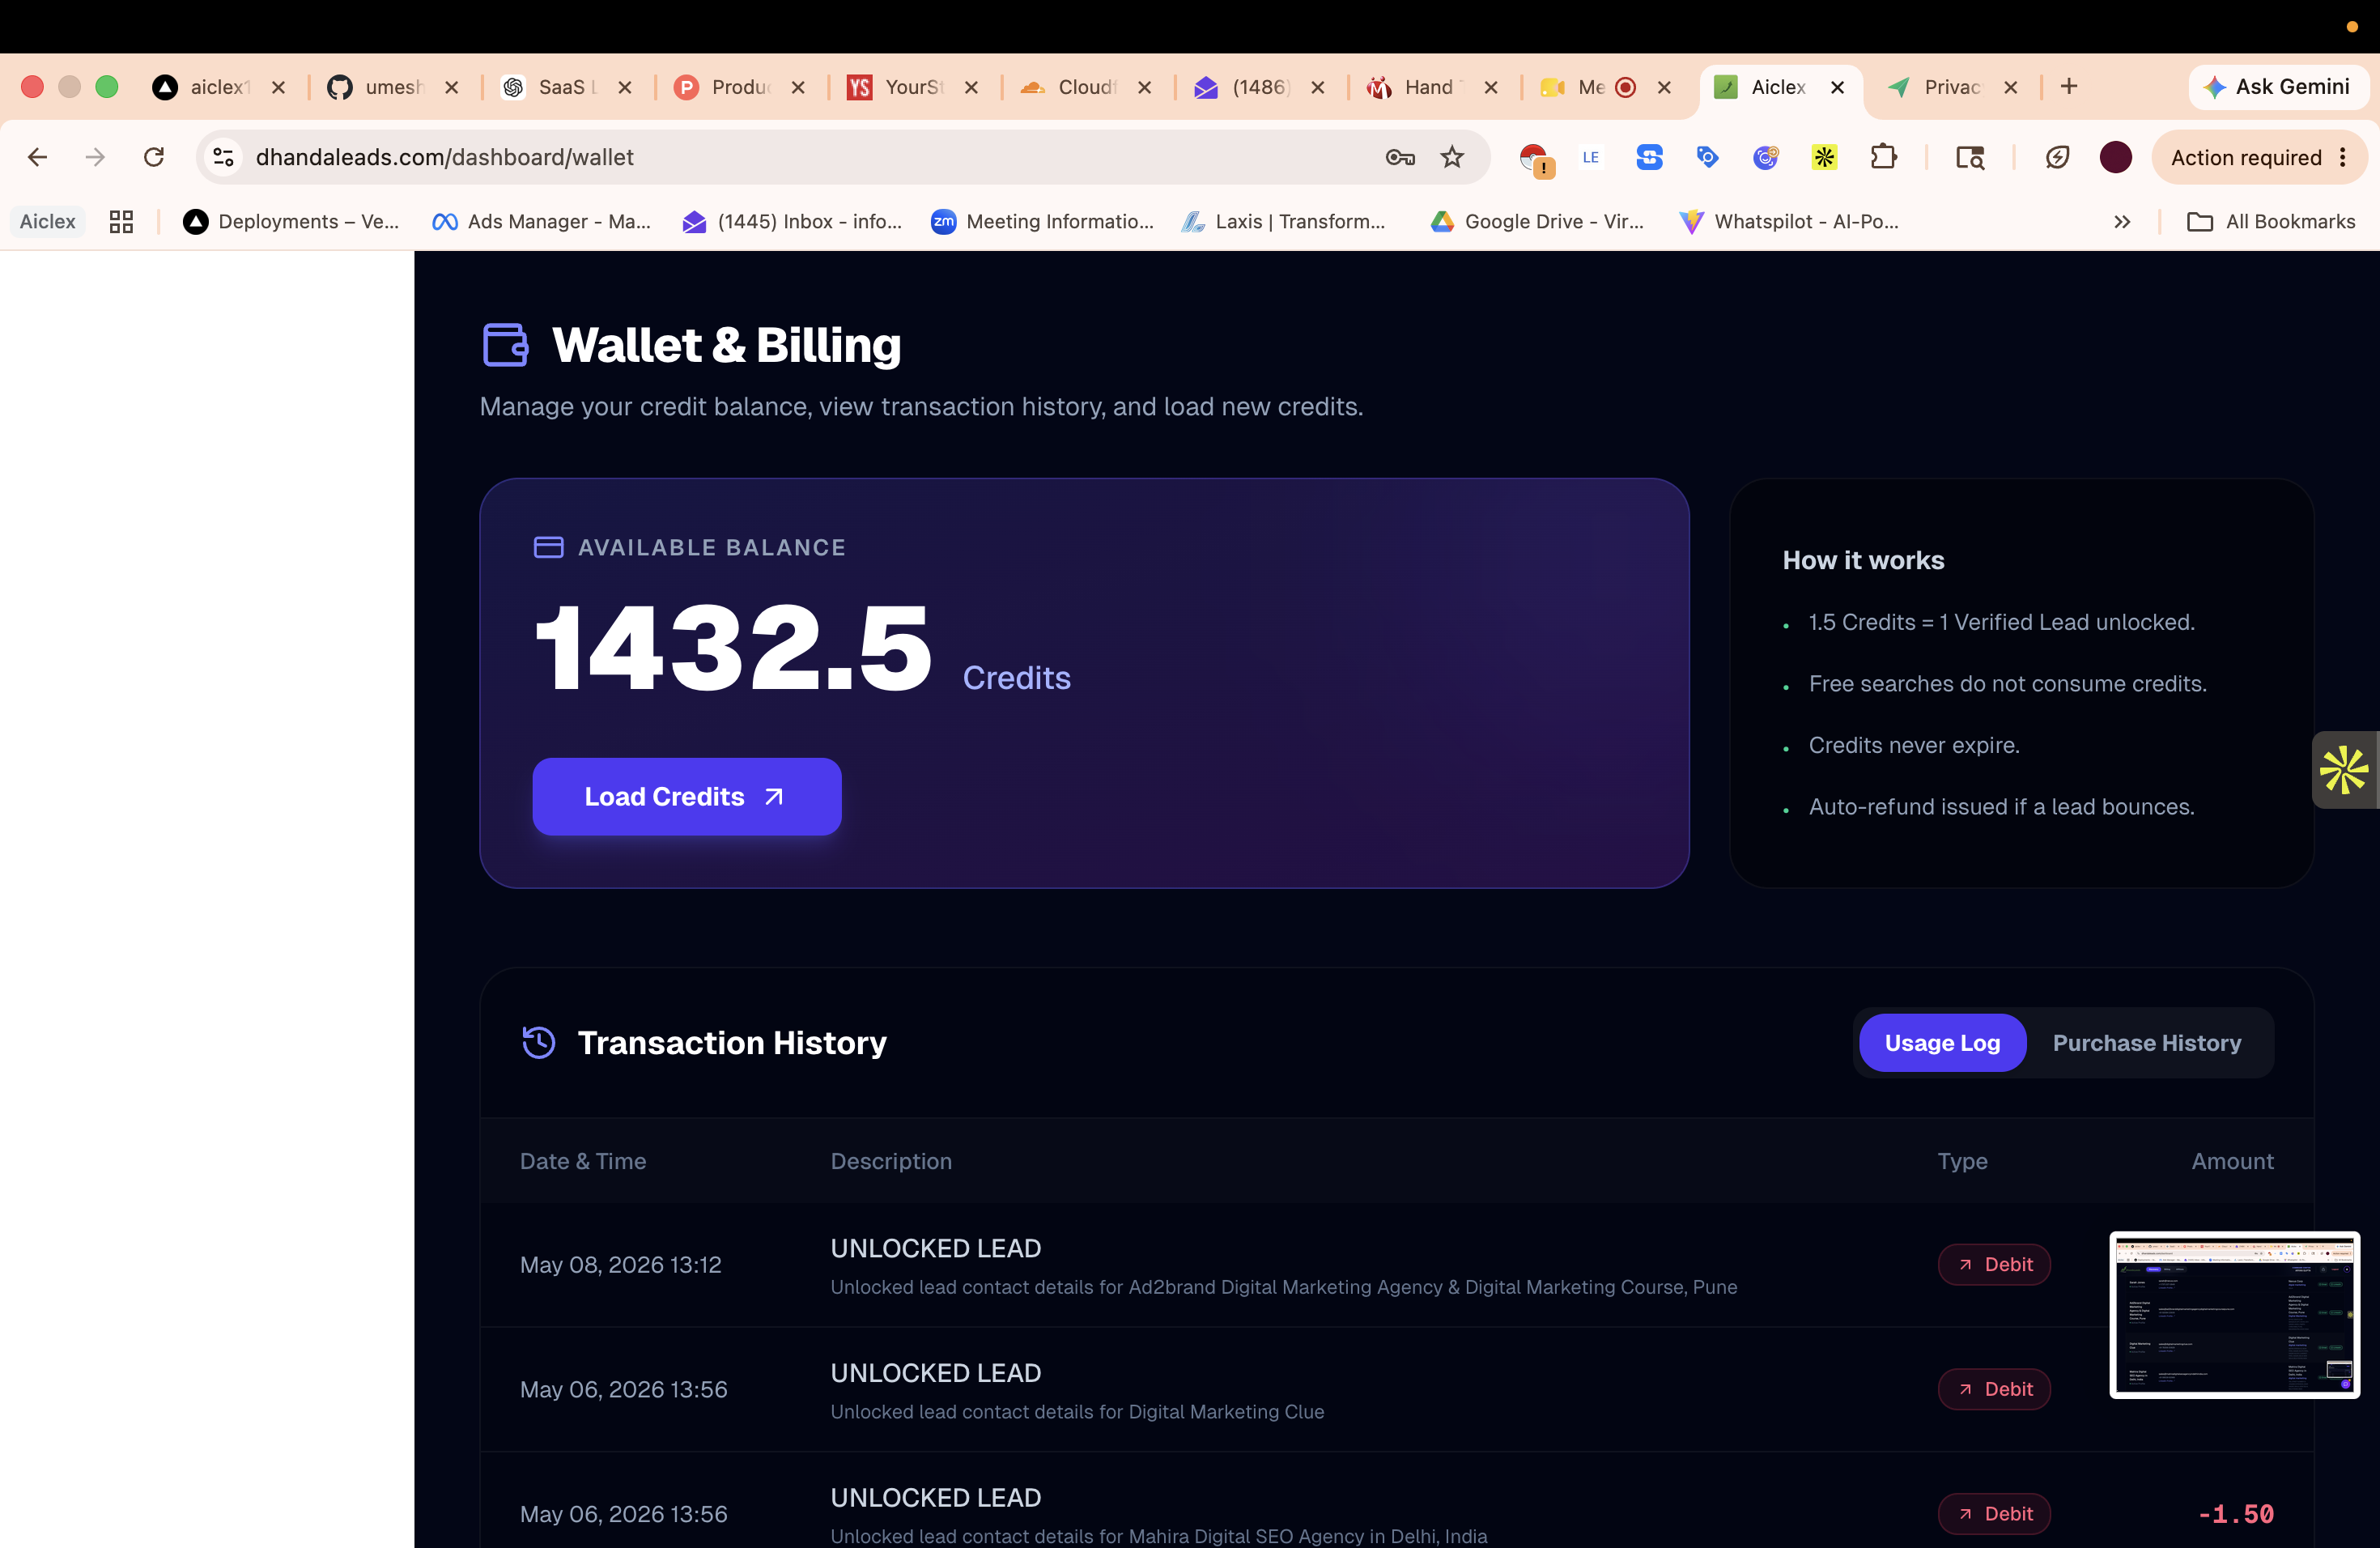Screen dimensions: 2380x1548
Task: Click the browser back arrow
Action: pos(37,157)
